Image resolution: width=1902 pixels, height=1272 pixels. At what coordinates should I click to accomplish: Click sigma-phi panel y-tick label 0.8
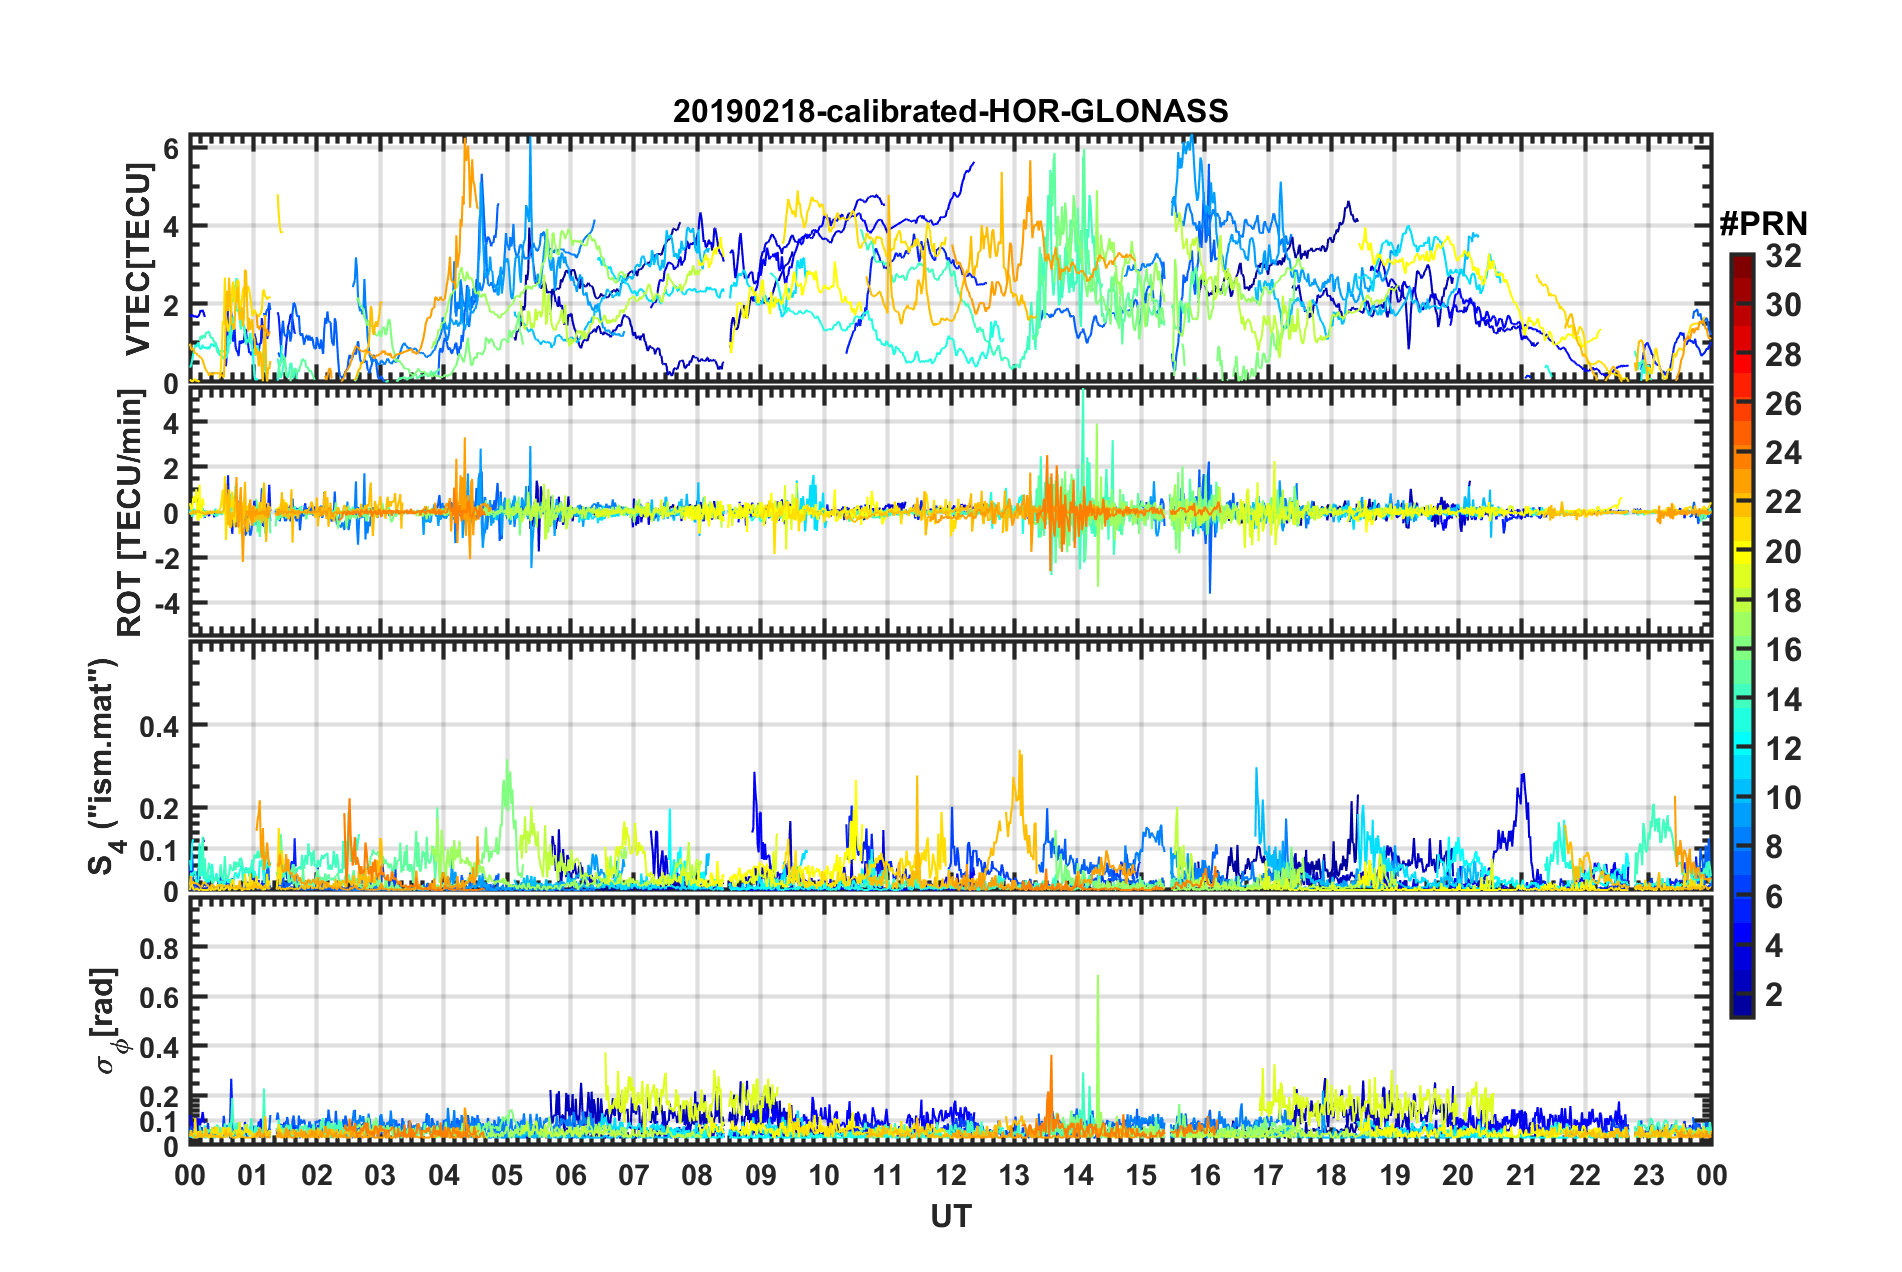[160, 948]
